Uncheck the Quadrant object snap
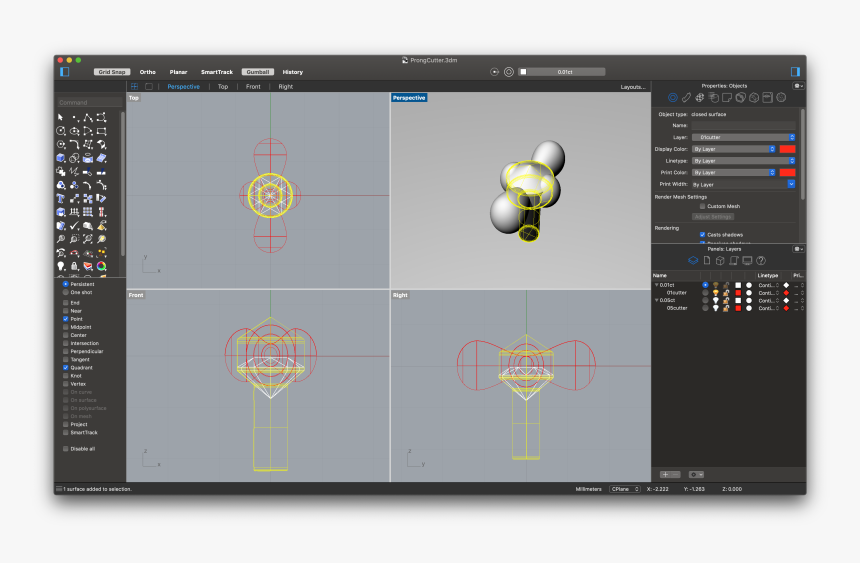Viewport: 860px width, 563px height. pyautogui.click(x=66, y=368)
